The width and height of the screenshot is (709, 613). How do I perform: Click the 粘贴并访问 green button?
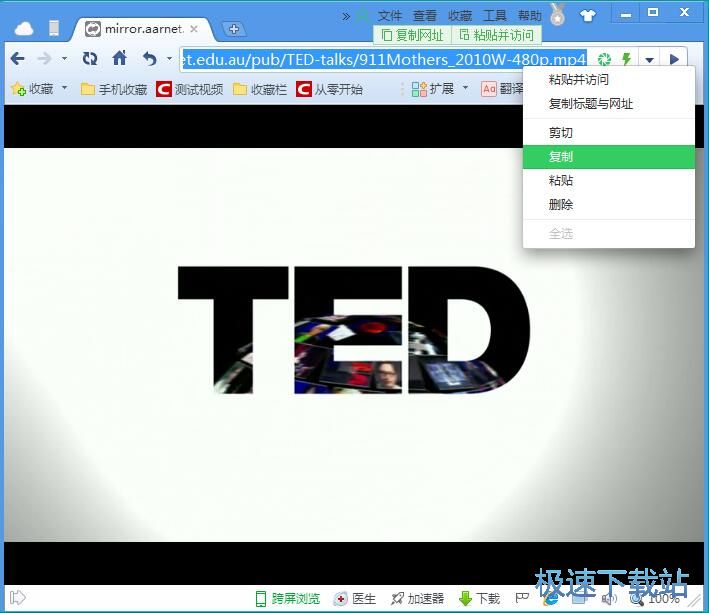click(496, 35)
